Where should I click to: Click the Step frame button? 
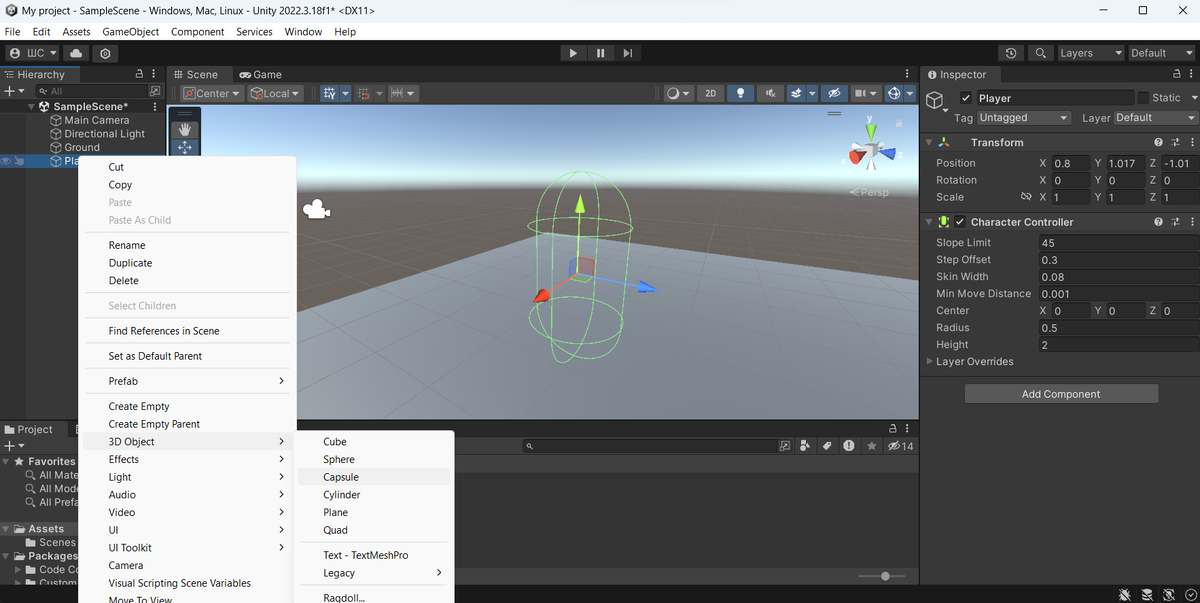627,53
